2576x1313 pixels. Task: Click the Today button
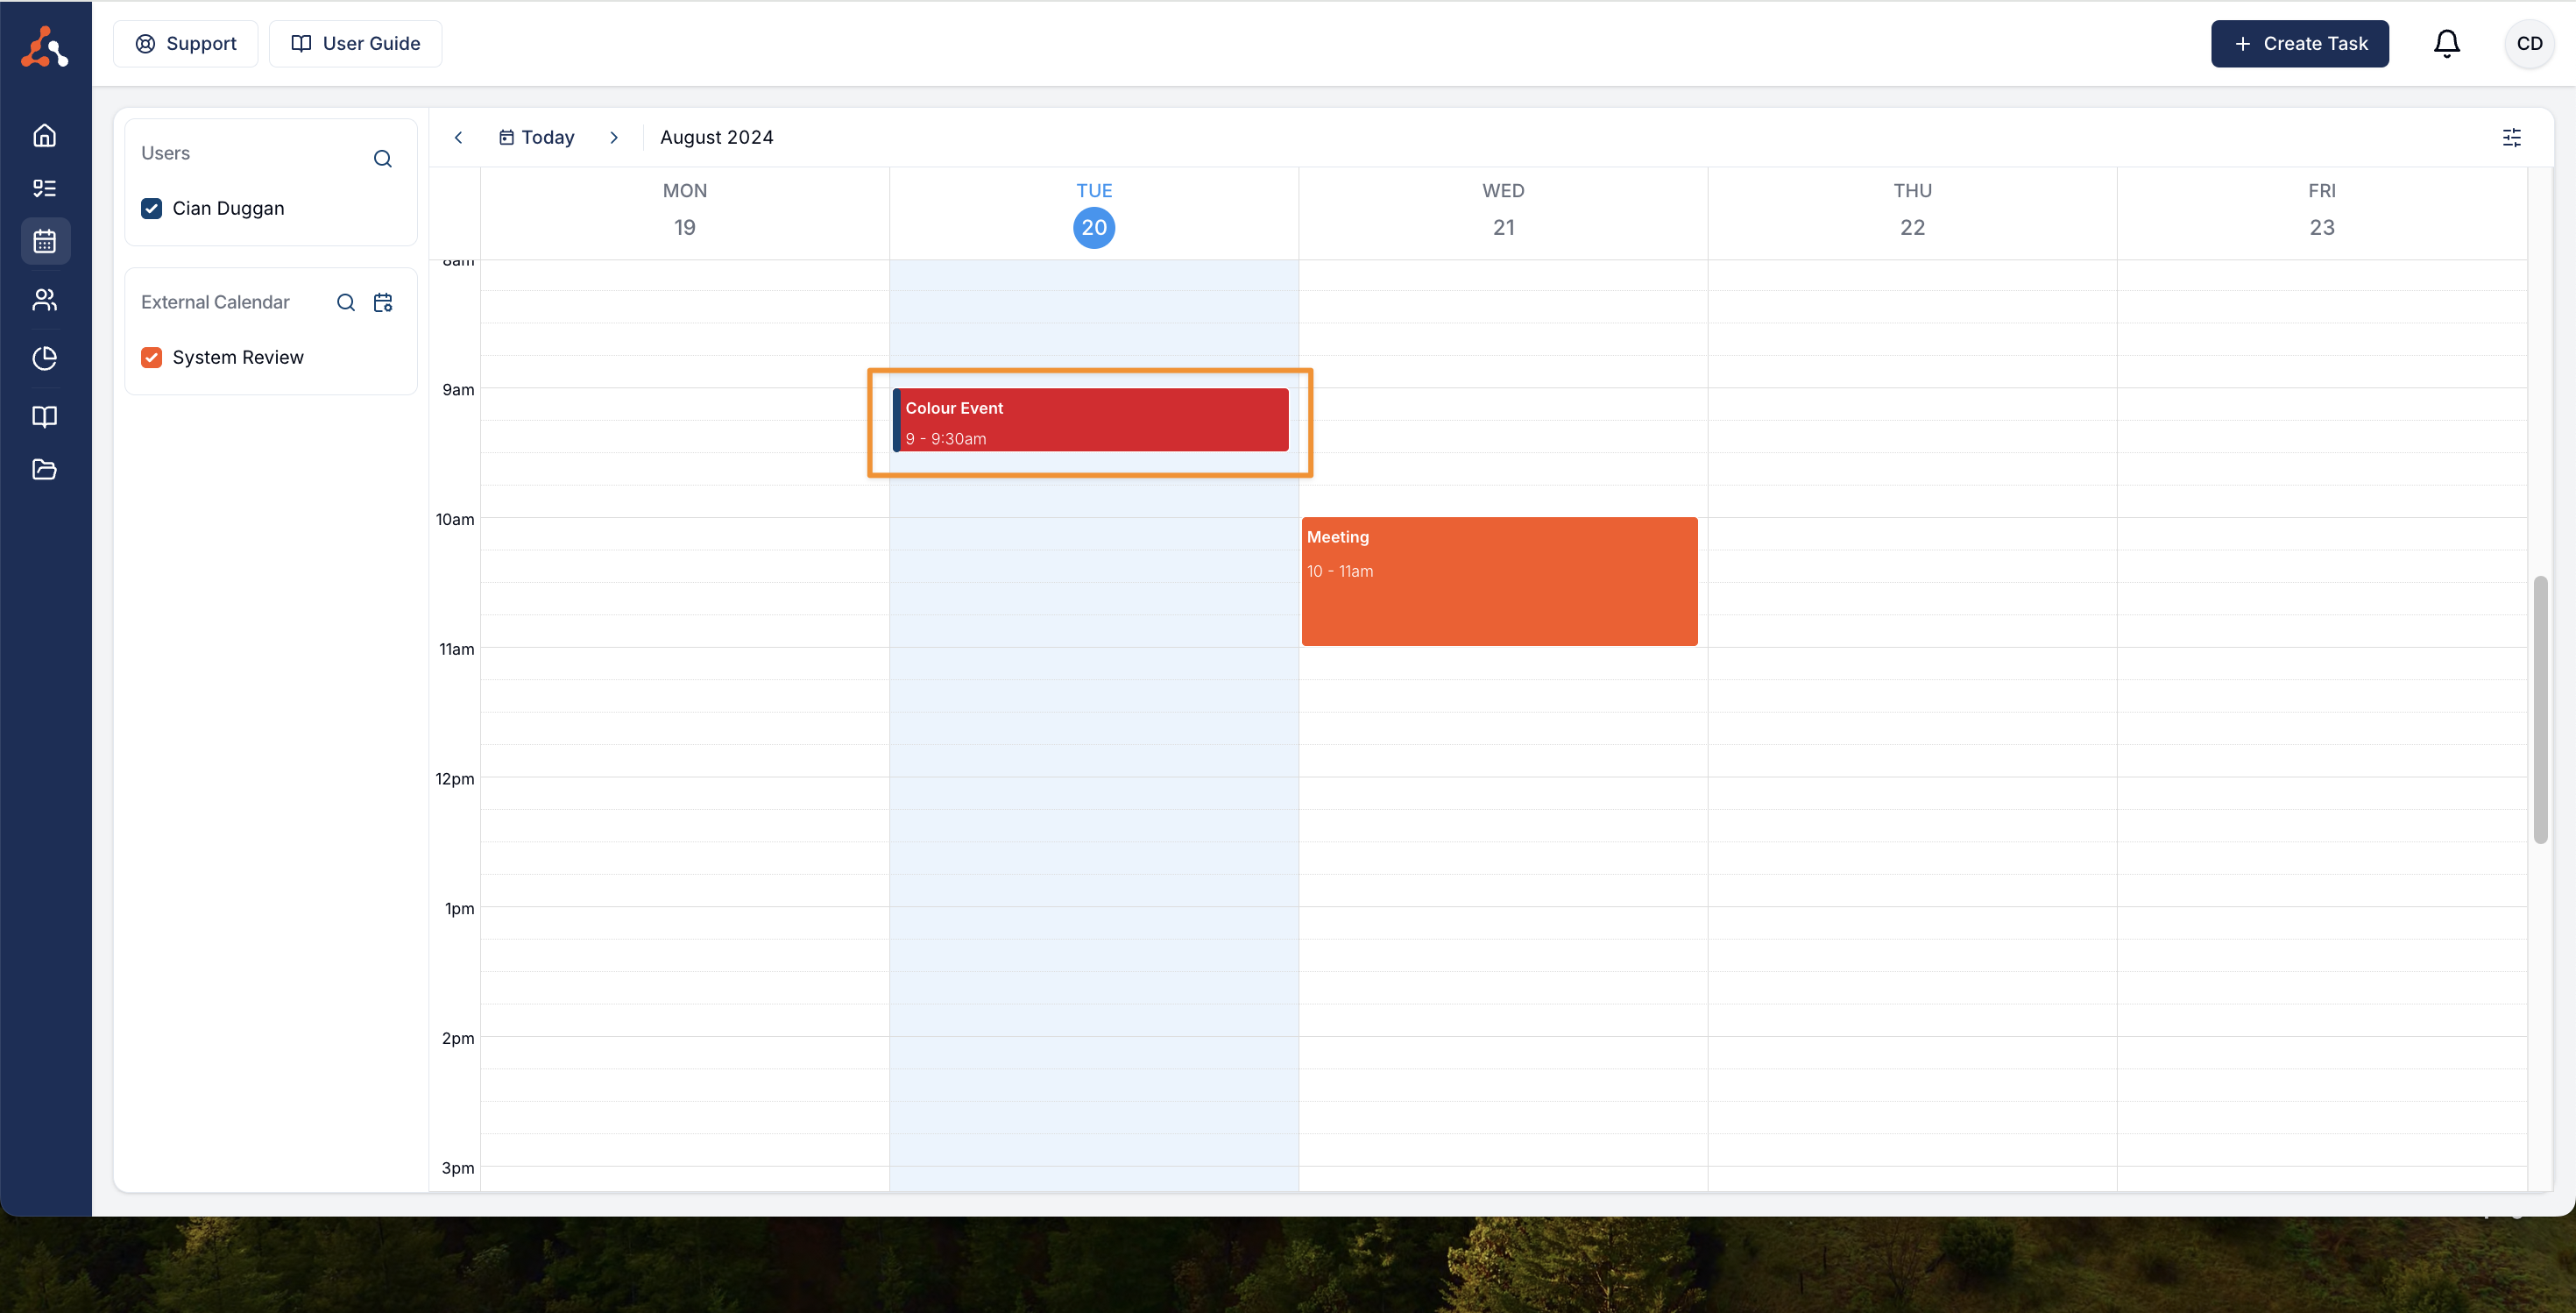pyautogui.click(x=537, y=138)
